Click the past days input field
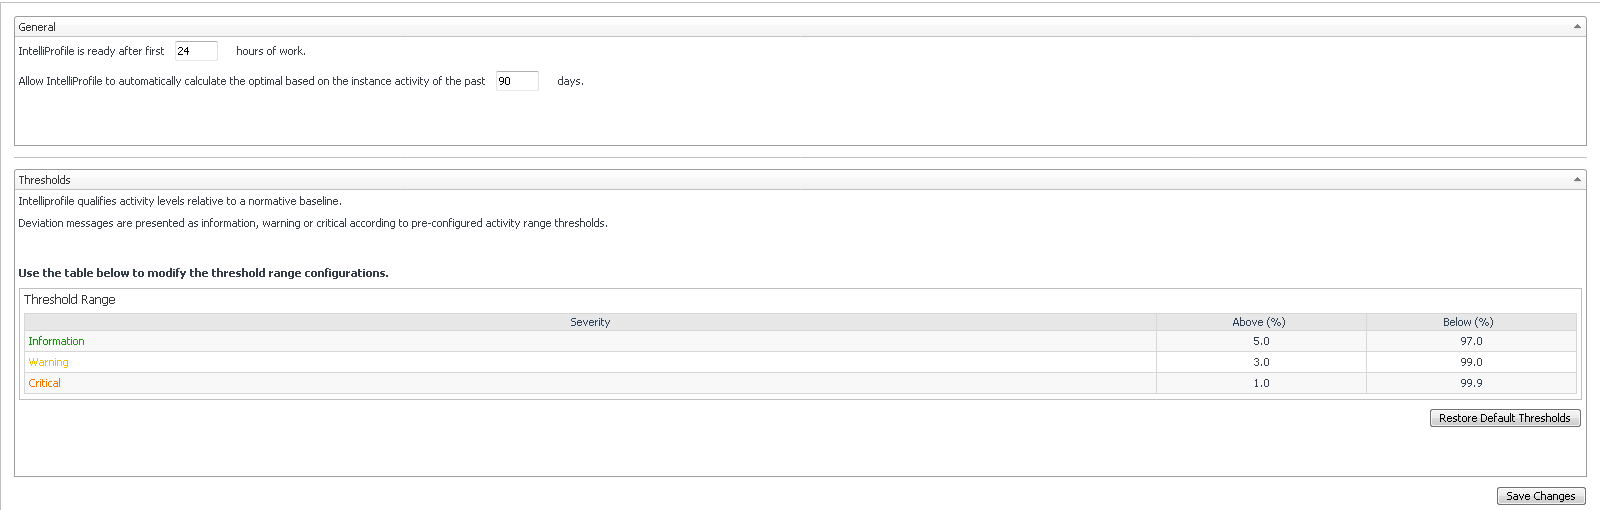Viewport: 1600px width, 510px height. click(517, 81)
